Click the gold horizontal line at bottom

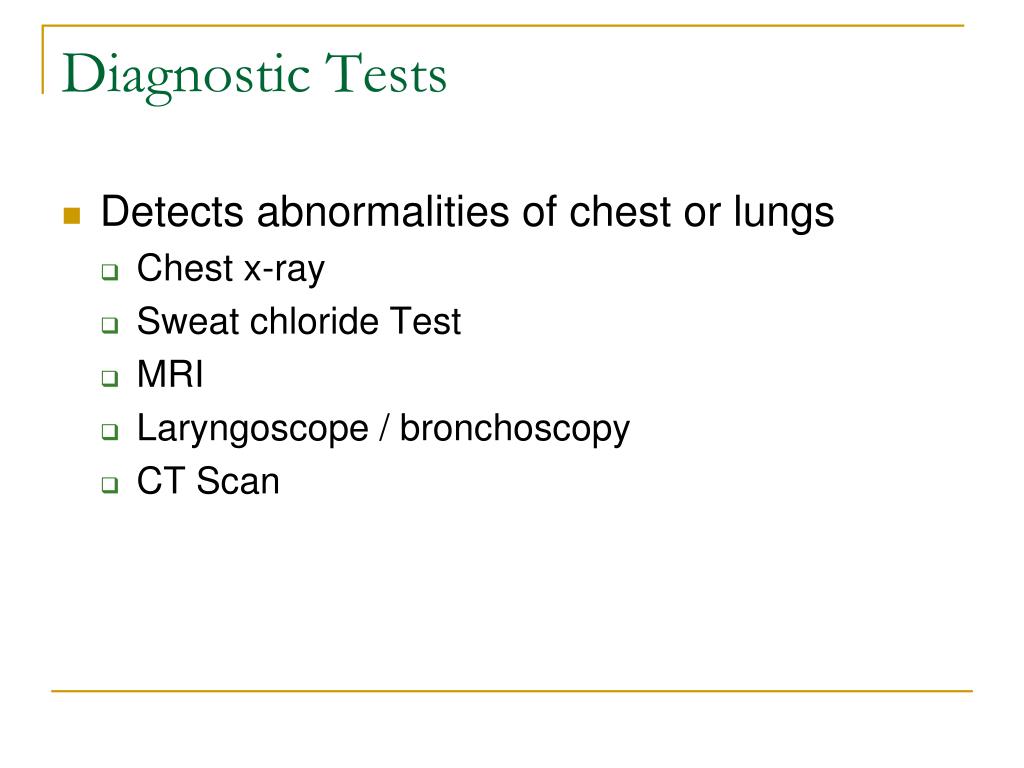[x=512, y=690]
